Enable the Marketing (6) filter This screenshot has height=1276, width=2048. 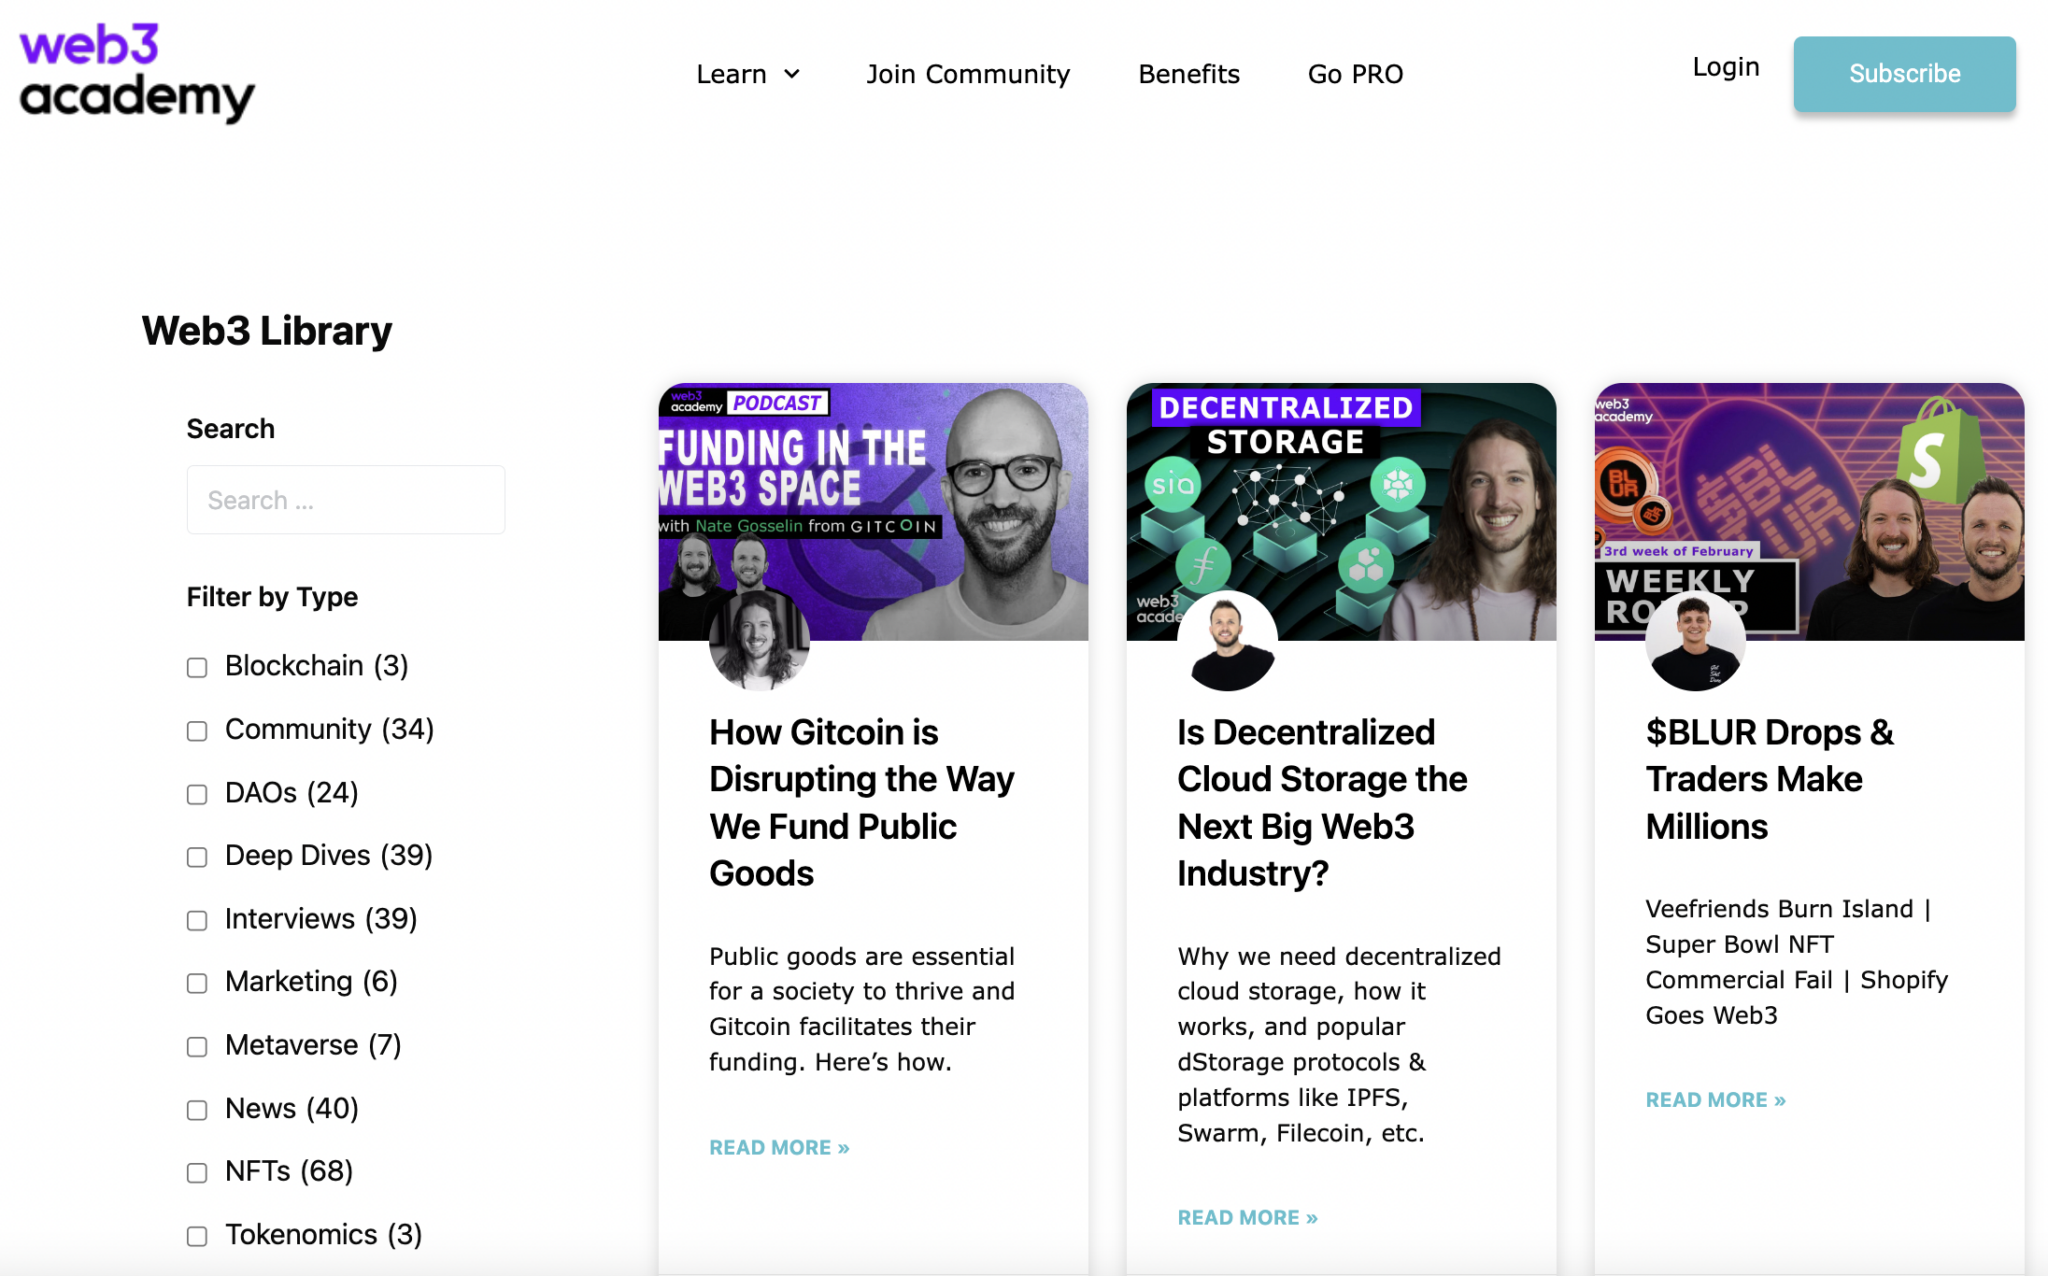pos(196,983)
